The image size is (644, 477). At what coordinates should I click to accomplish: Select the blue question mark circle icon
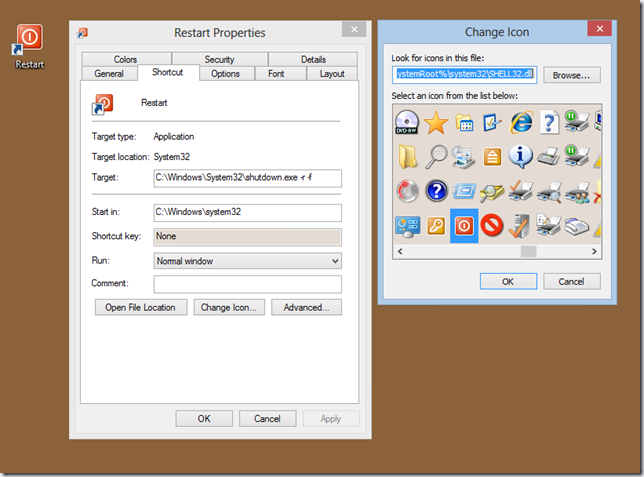[436, 190]
